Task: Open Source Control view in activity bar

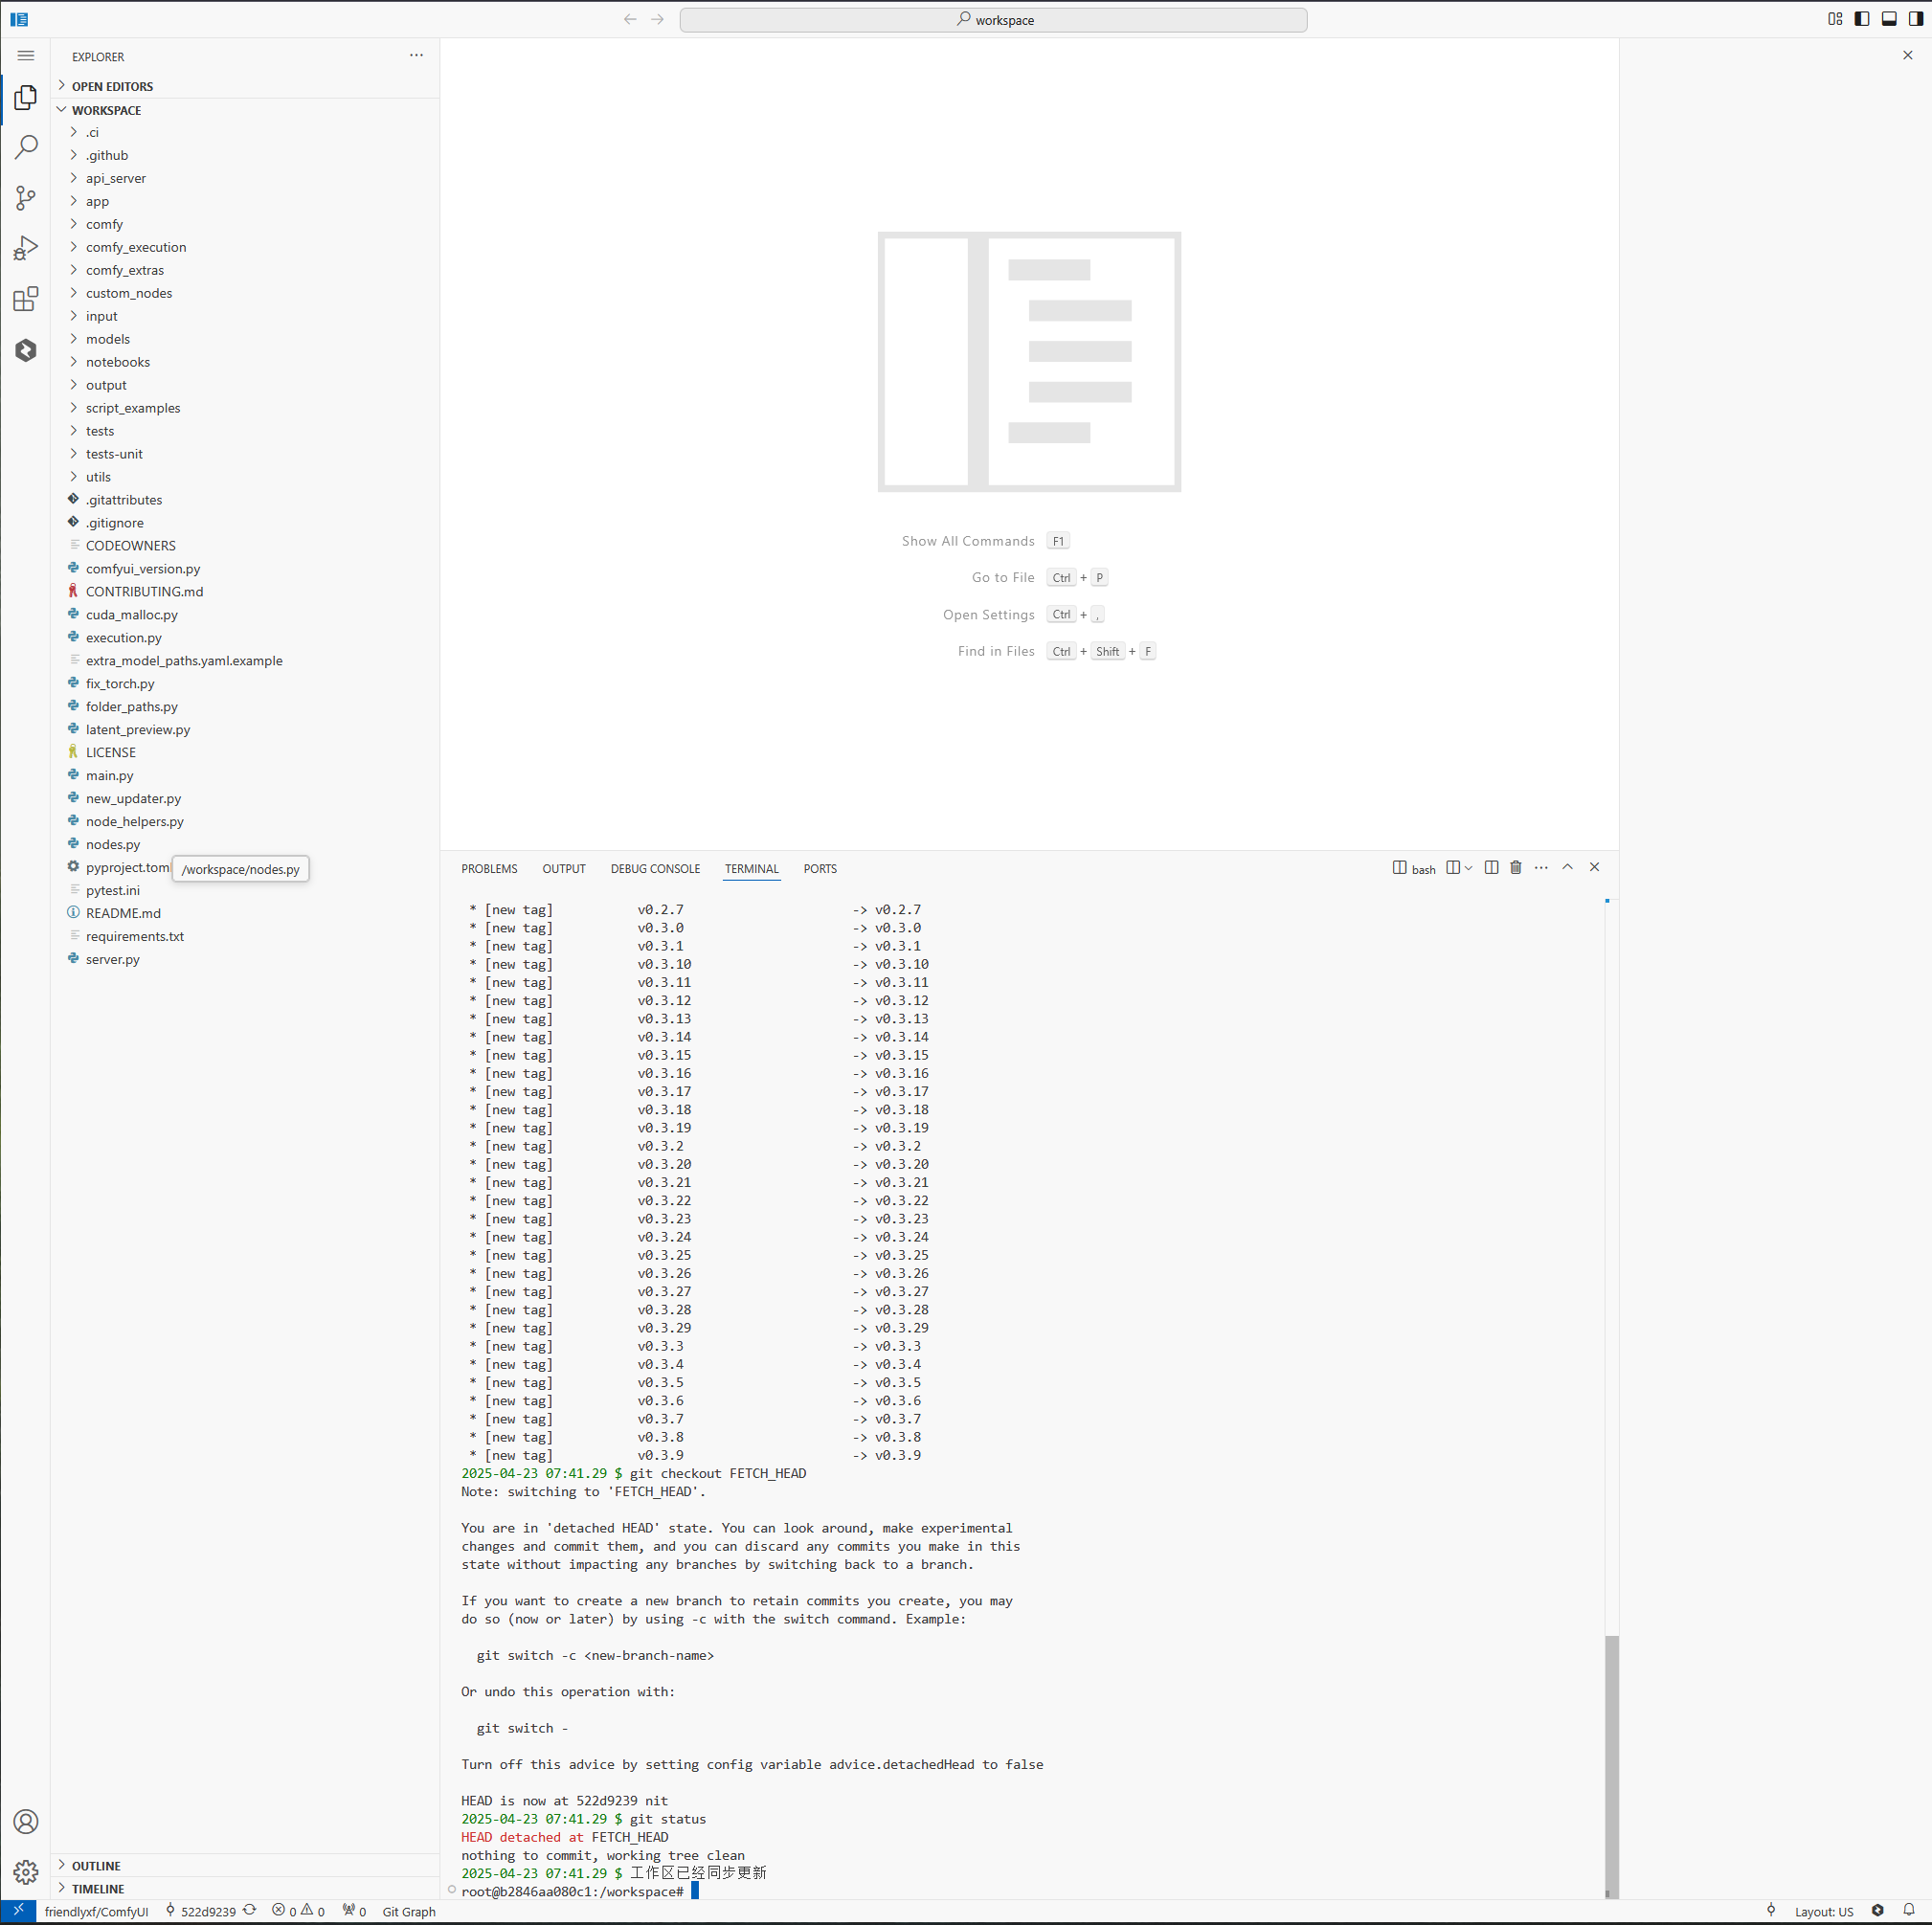Action: [26, 198]
